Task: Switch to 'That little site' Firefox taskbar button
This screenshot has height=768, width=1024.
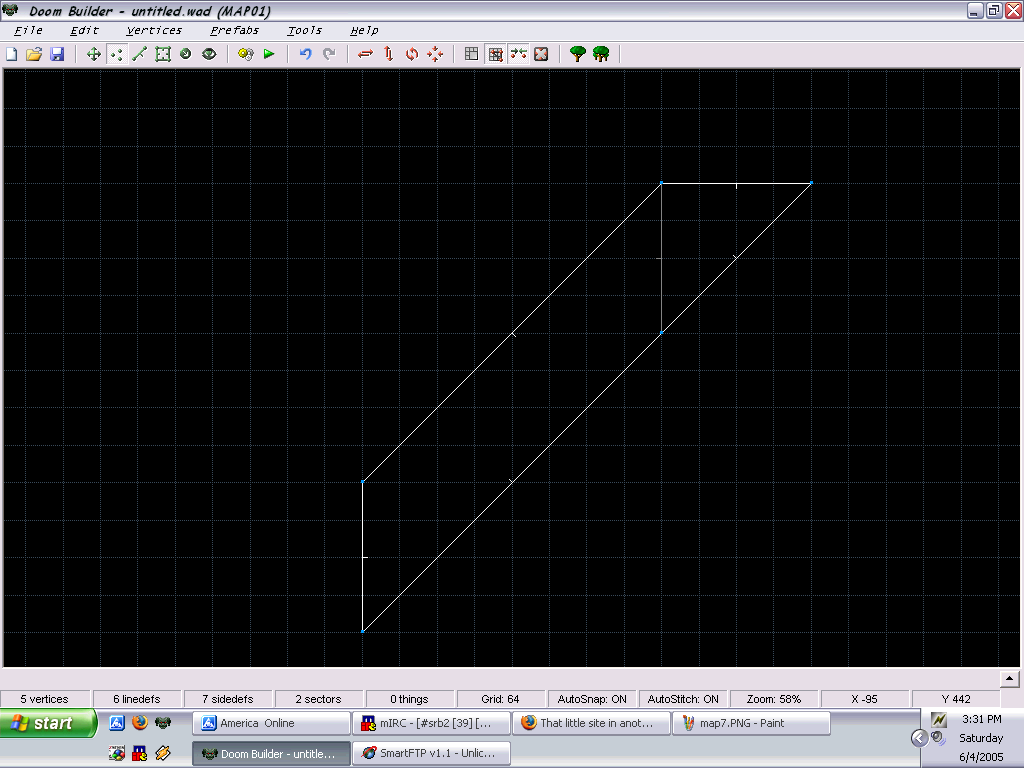Action: click(592, 723)
